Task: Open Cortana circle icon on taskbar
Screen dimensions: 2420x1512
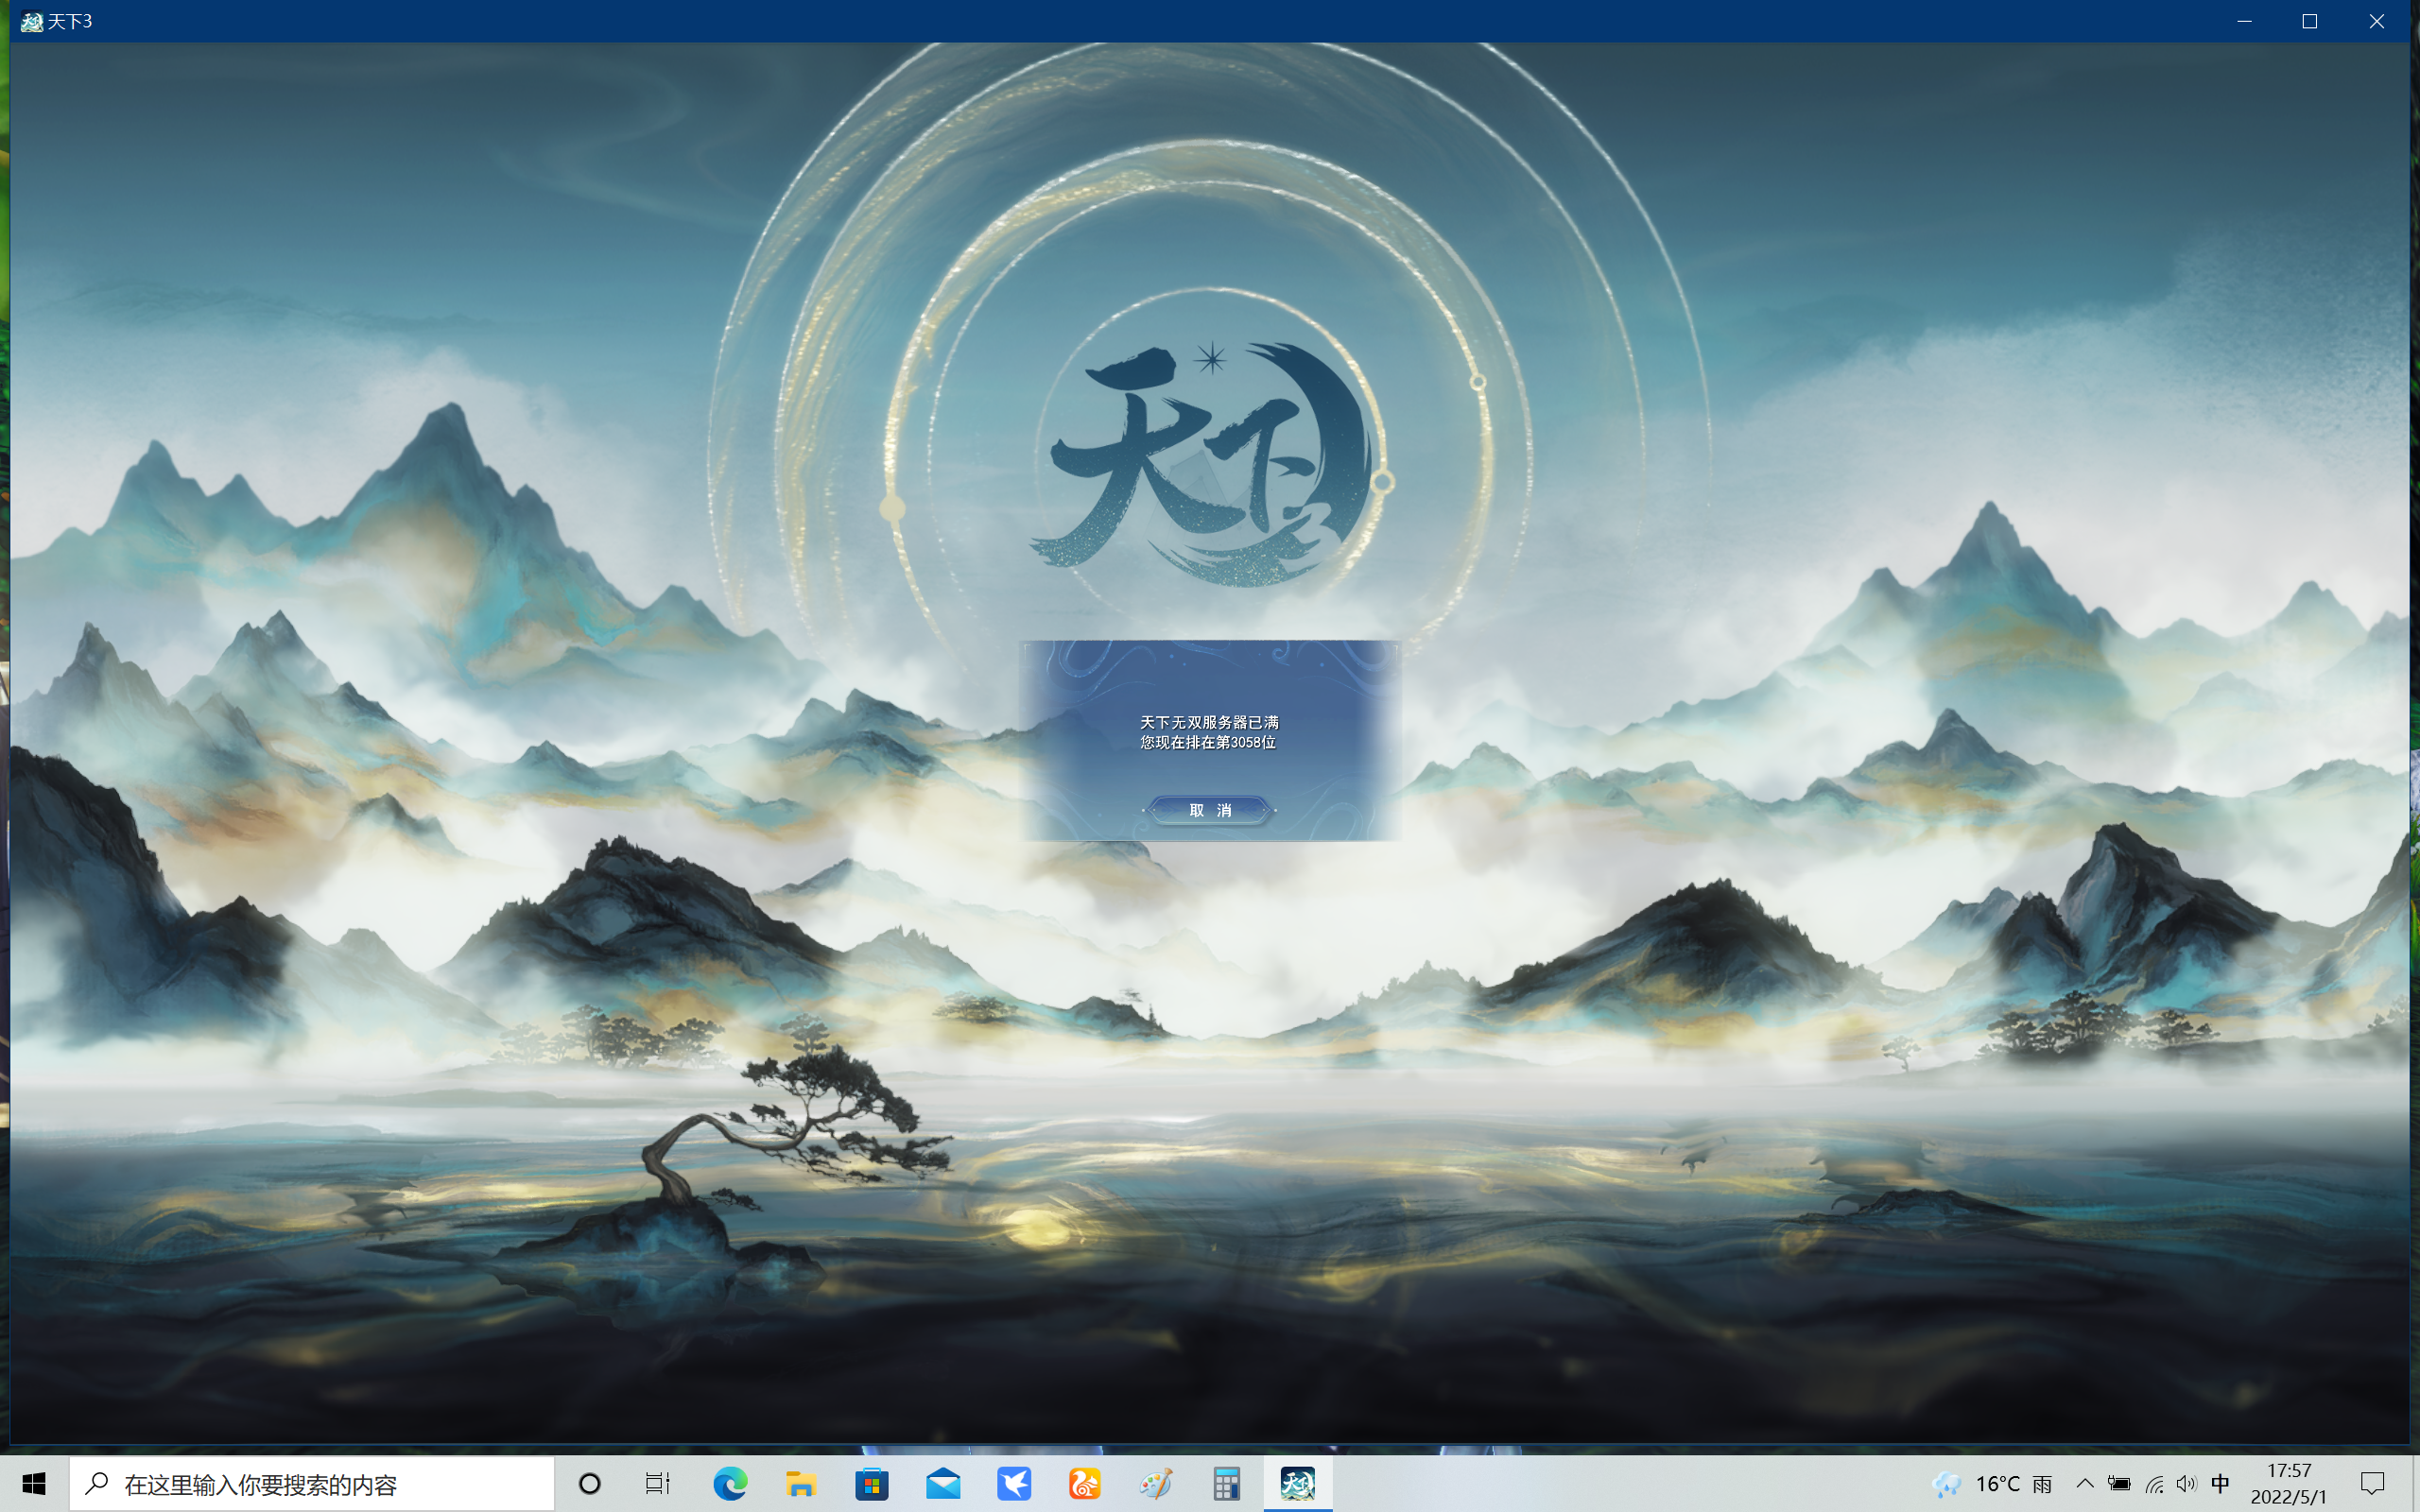Action: pos(590,1484)
